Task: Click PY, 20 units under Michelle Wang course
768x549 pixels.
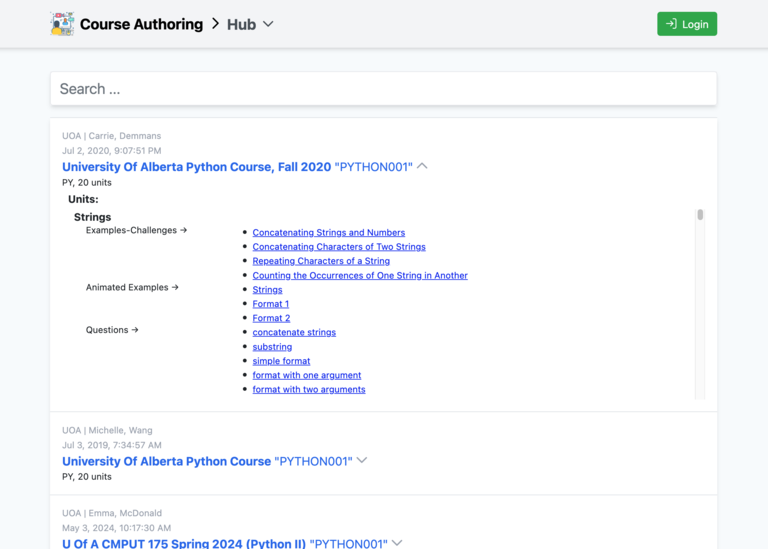Action: tap(87, 477)
